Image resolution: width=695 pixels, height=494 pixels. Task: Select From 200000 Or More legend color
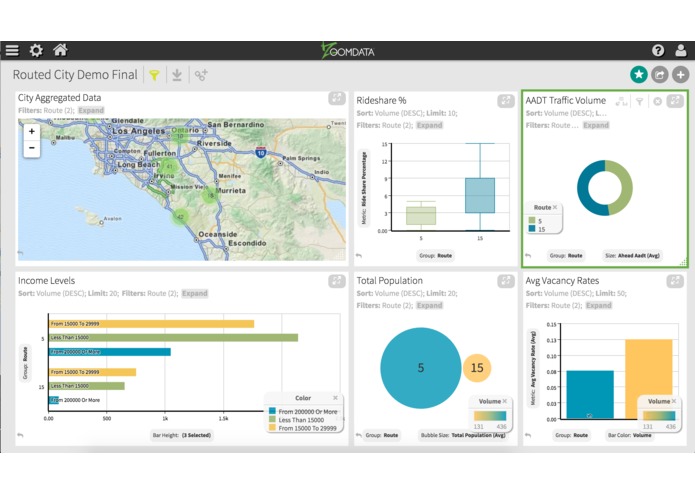(272, 411)
